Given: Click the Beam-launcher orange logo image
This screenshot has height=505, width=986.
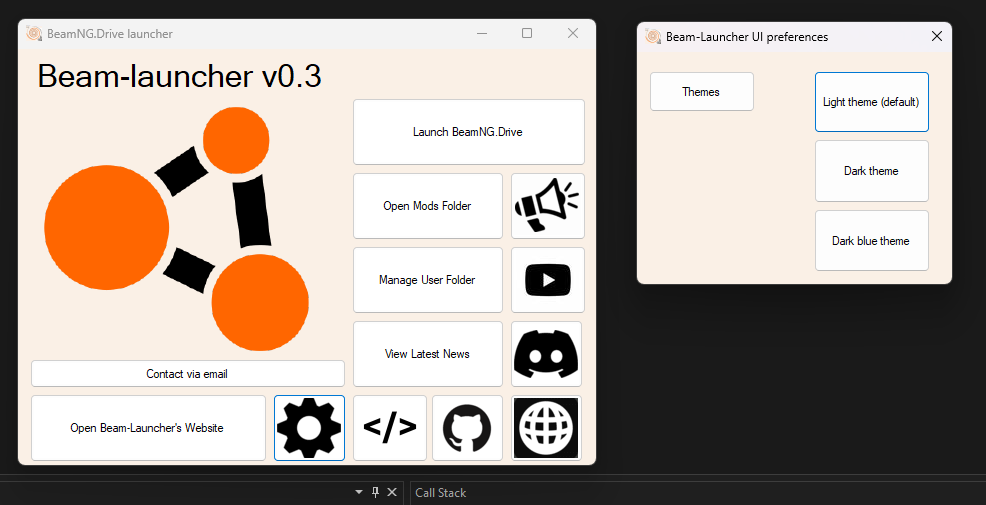Looking at the screenshot, I should 176,229.
